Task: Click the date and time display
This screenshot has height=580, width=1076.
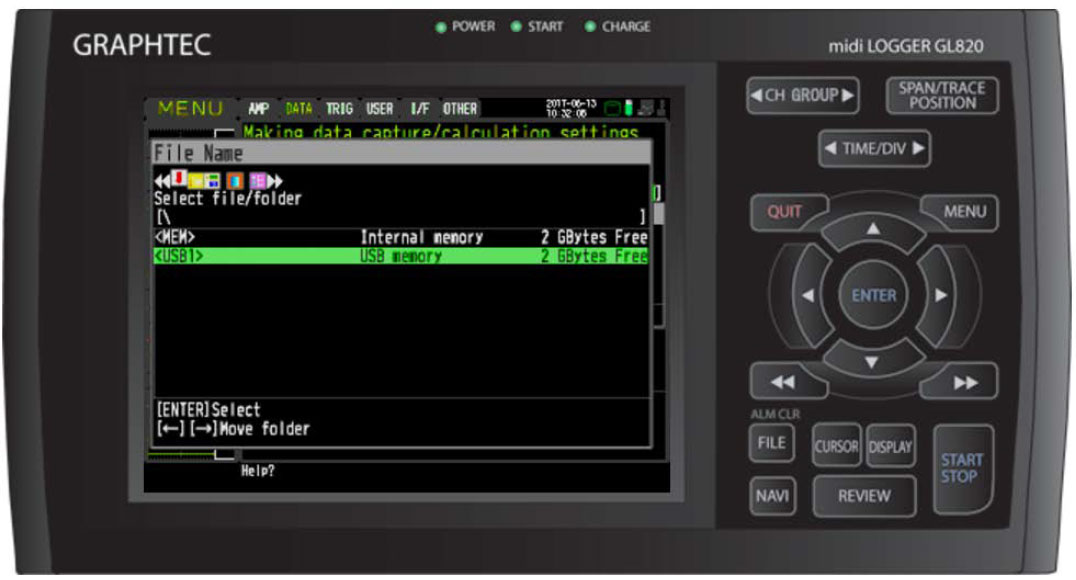Action: [x=571, y=108]
